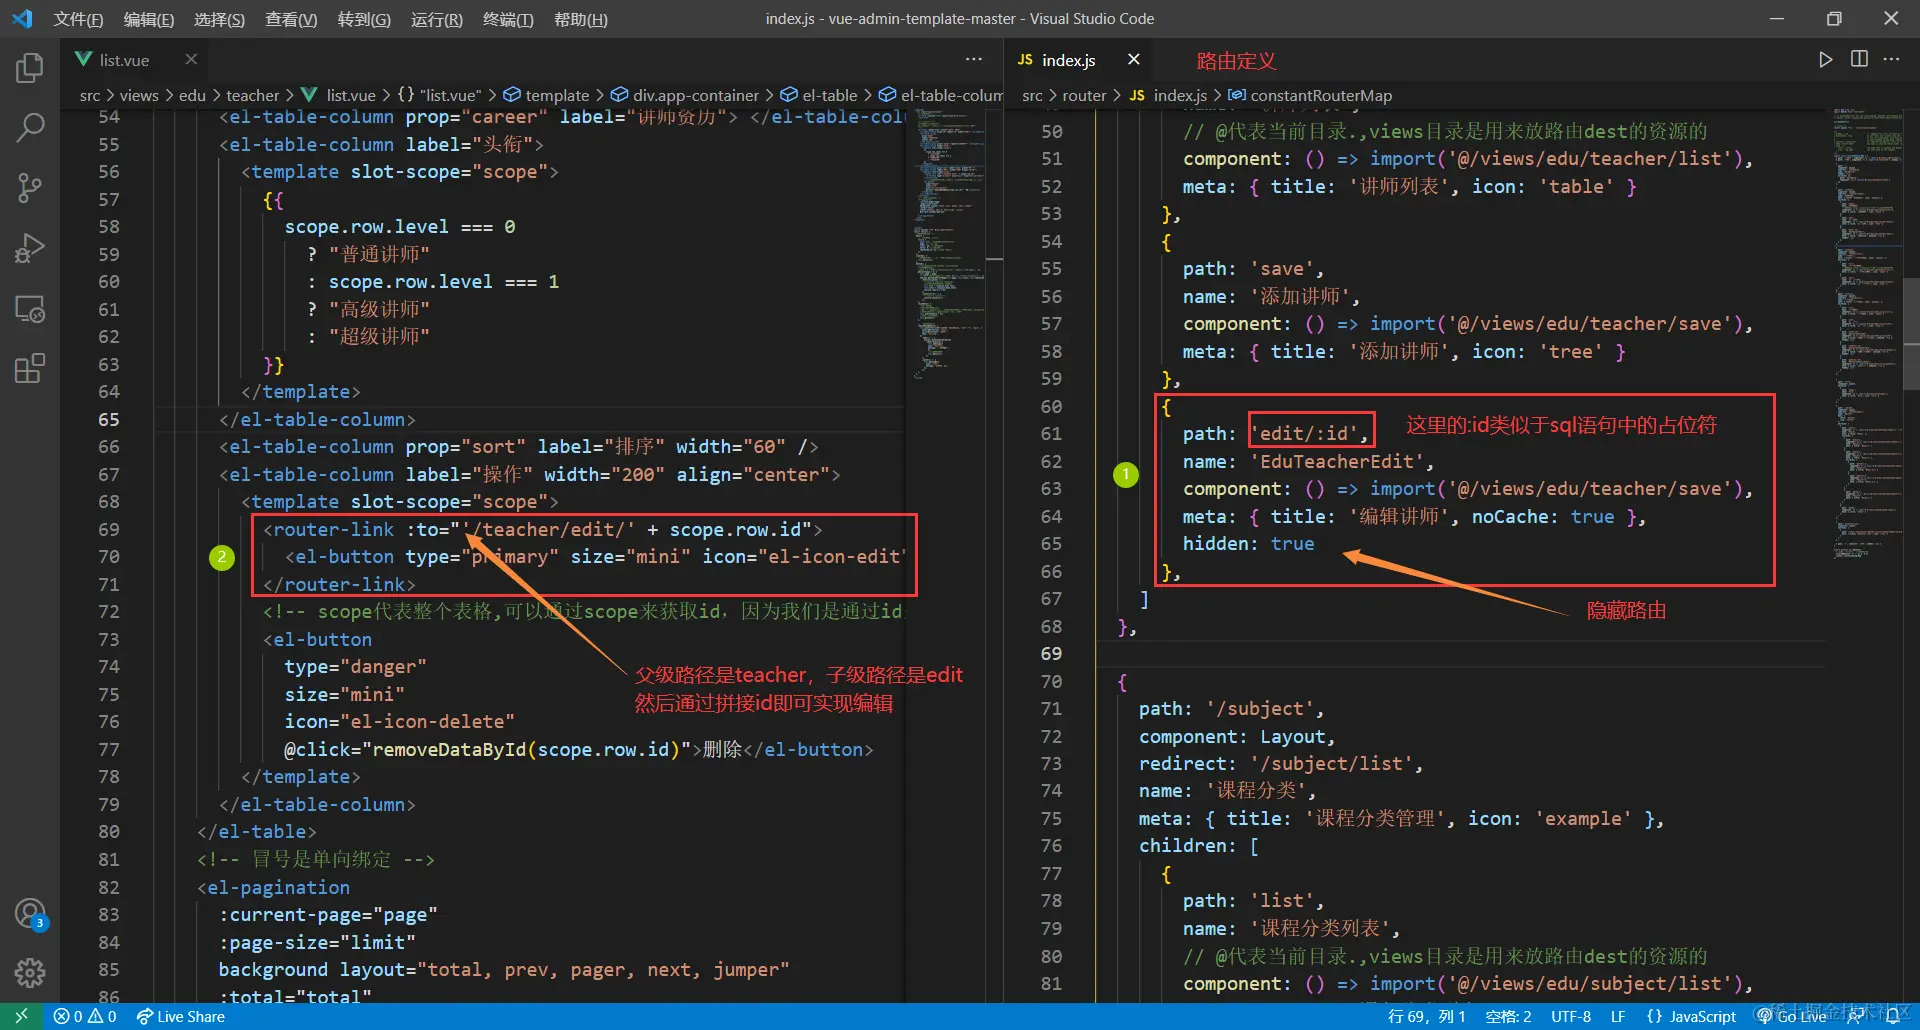Open the 终端(T) menu

(x=508, y=19)
